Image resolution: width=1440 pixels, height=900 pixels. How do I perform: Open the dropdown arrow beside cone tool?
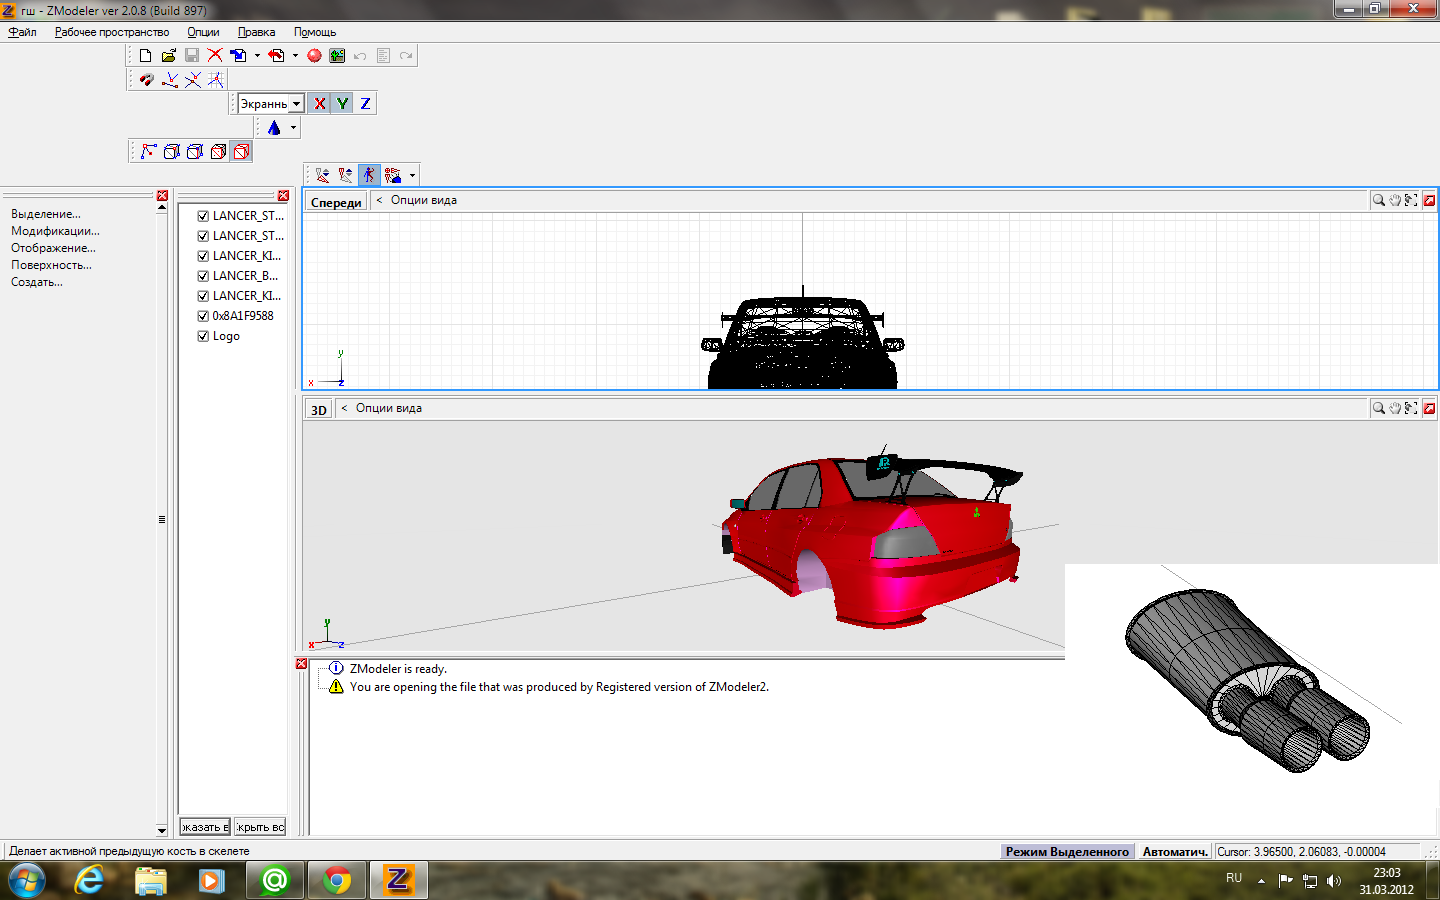click(x=293, y=128)
